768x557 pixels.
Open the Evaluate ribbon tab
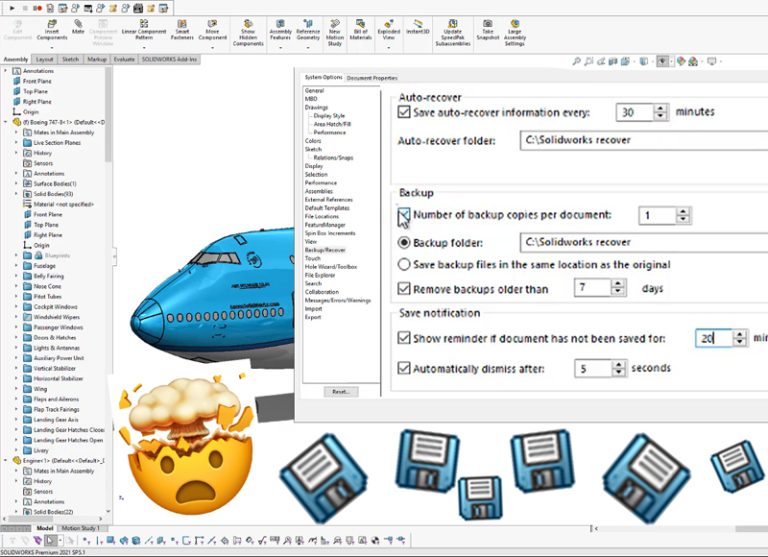point(124,59)
